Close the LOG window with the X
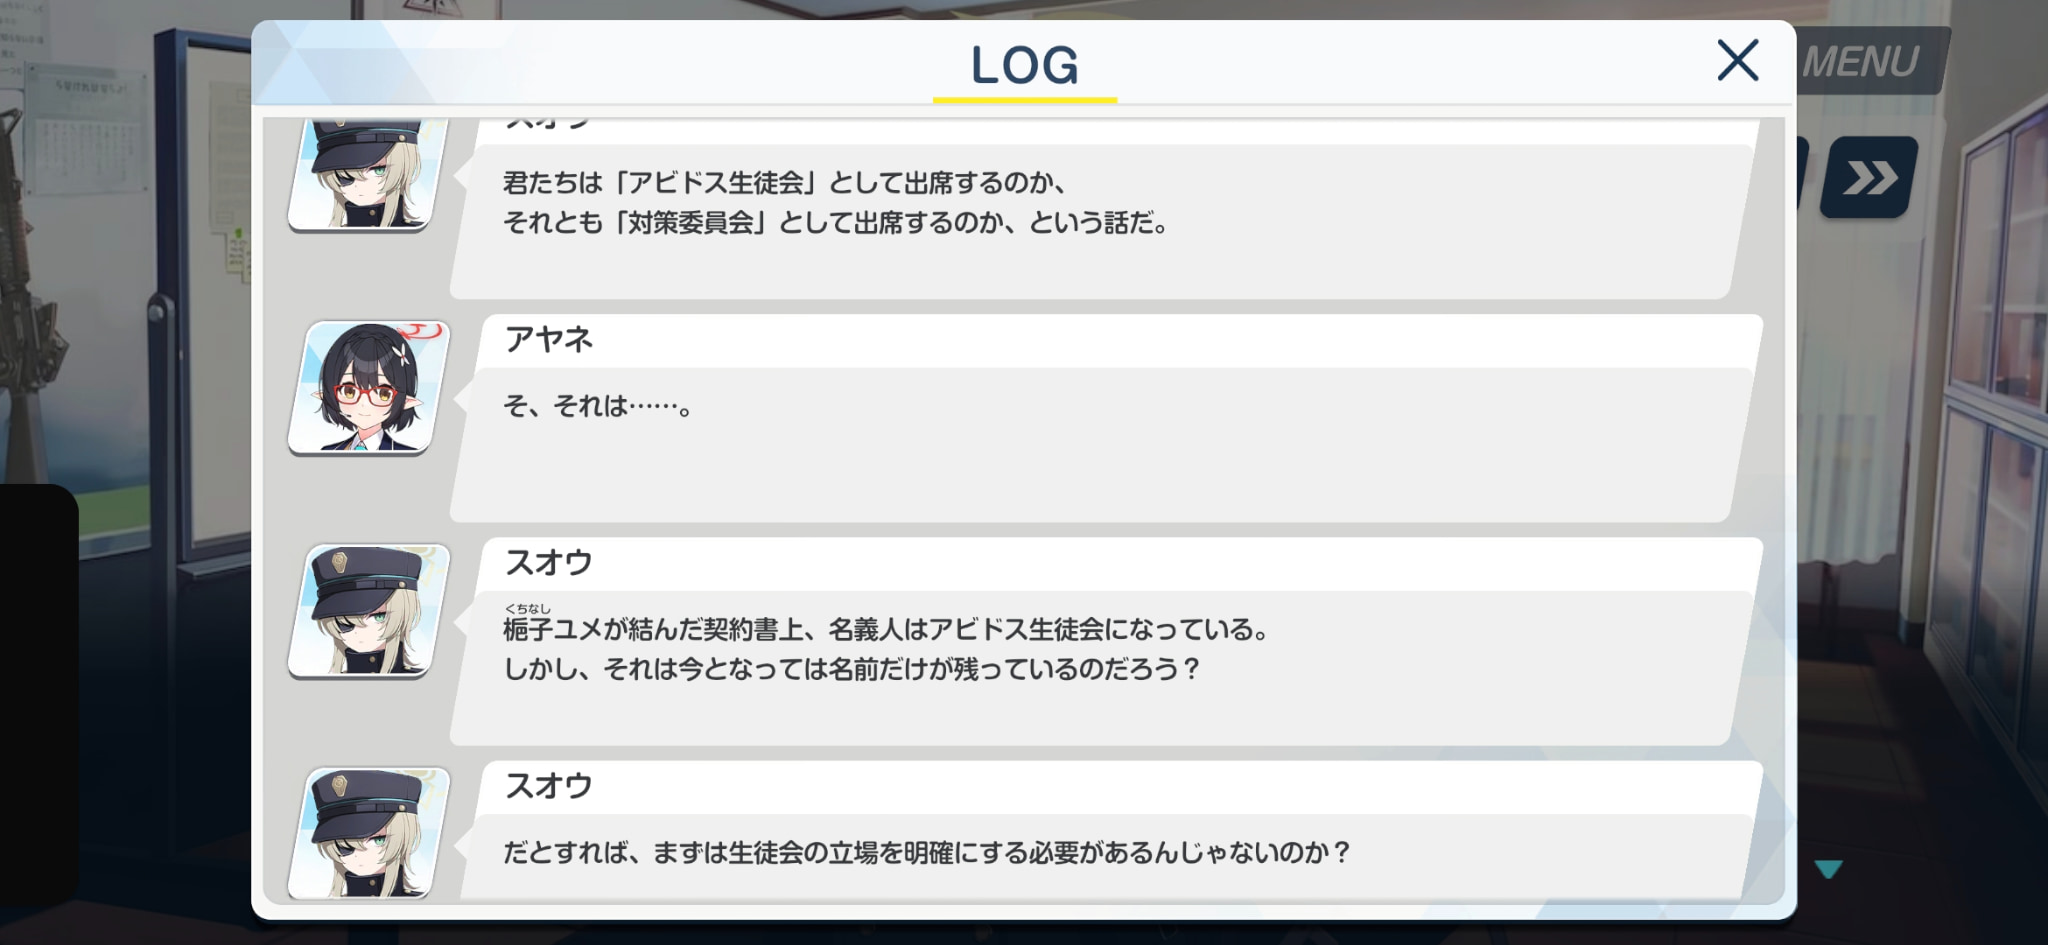Viewport: 2048px width, 945px height. coord(1738,60)
